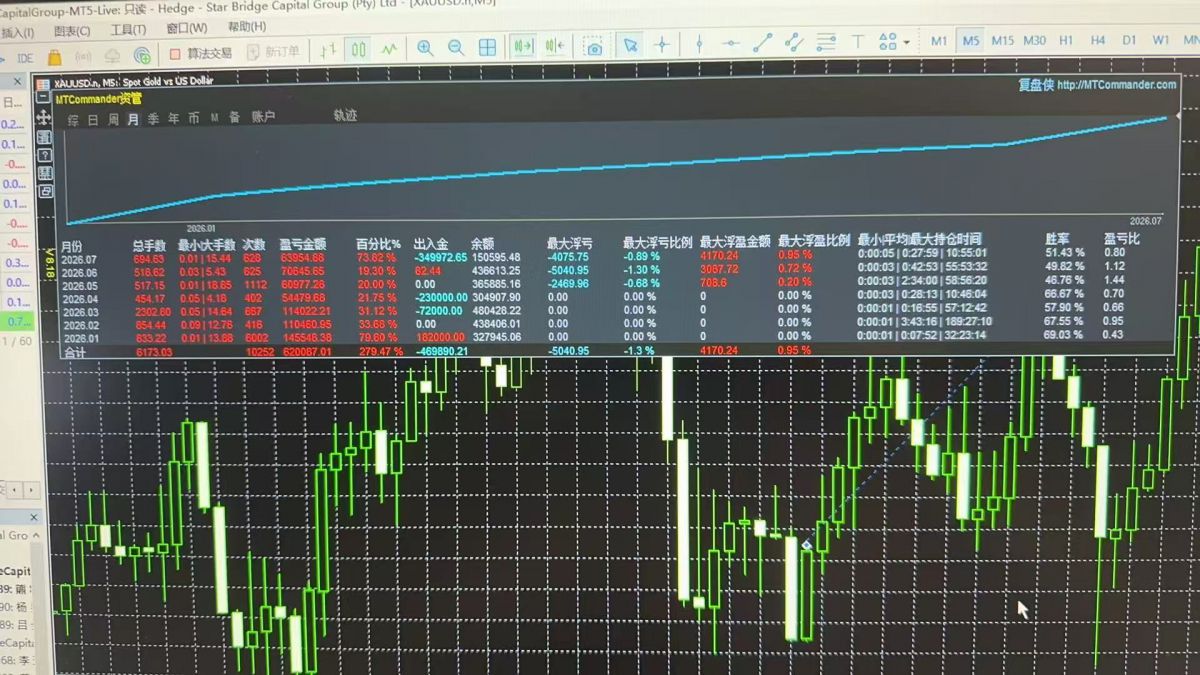Draw a horizontal line tool

[731, 44]
